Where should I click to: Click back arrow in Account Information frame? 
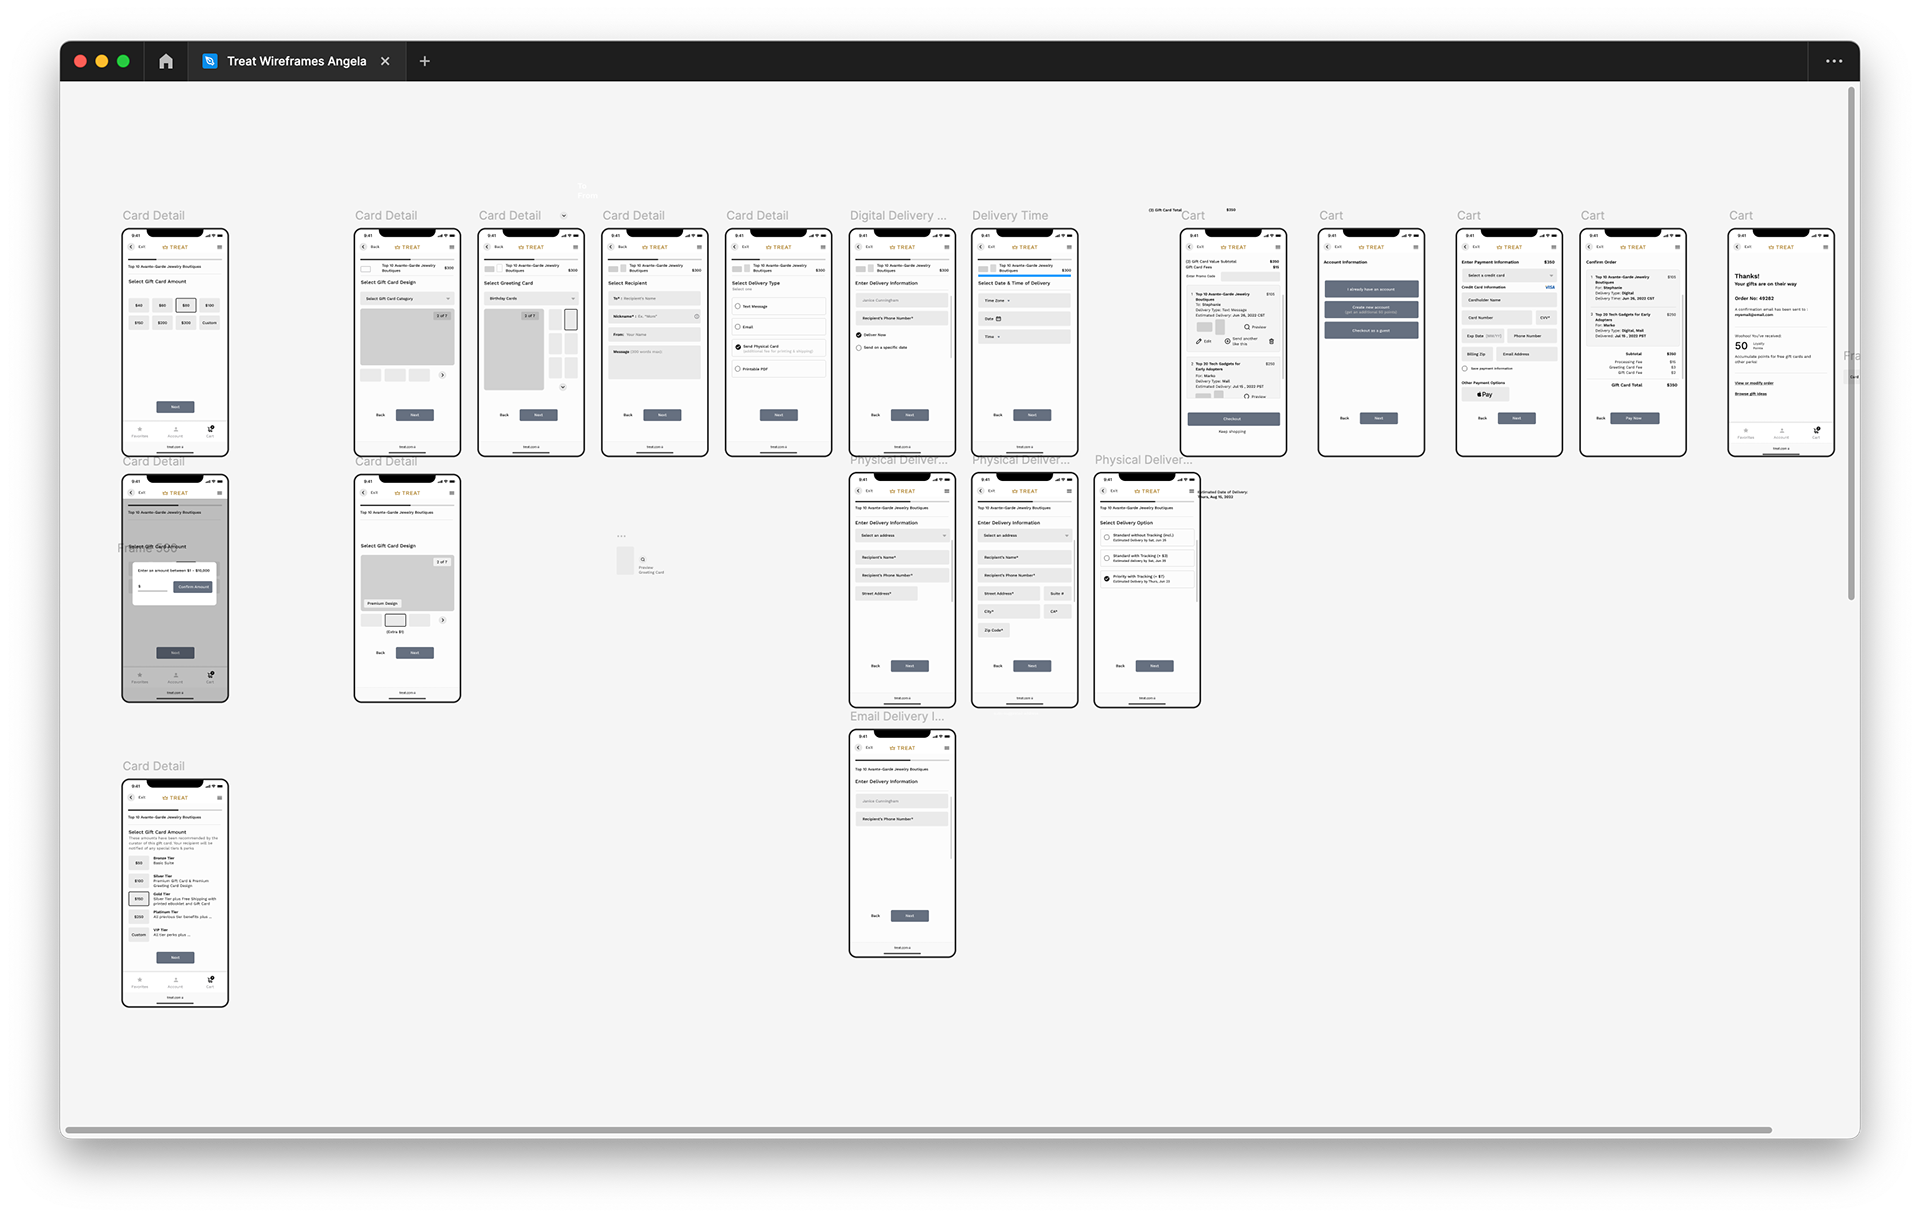[1327, 247]
